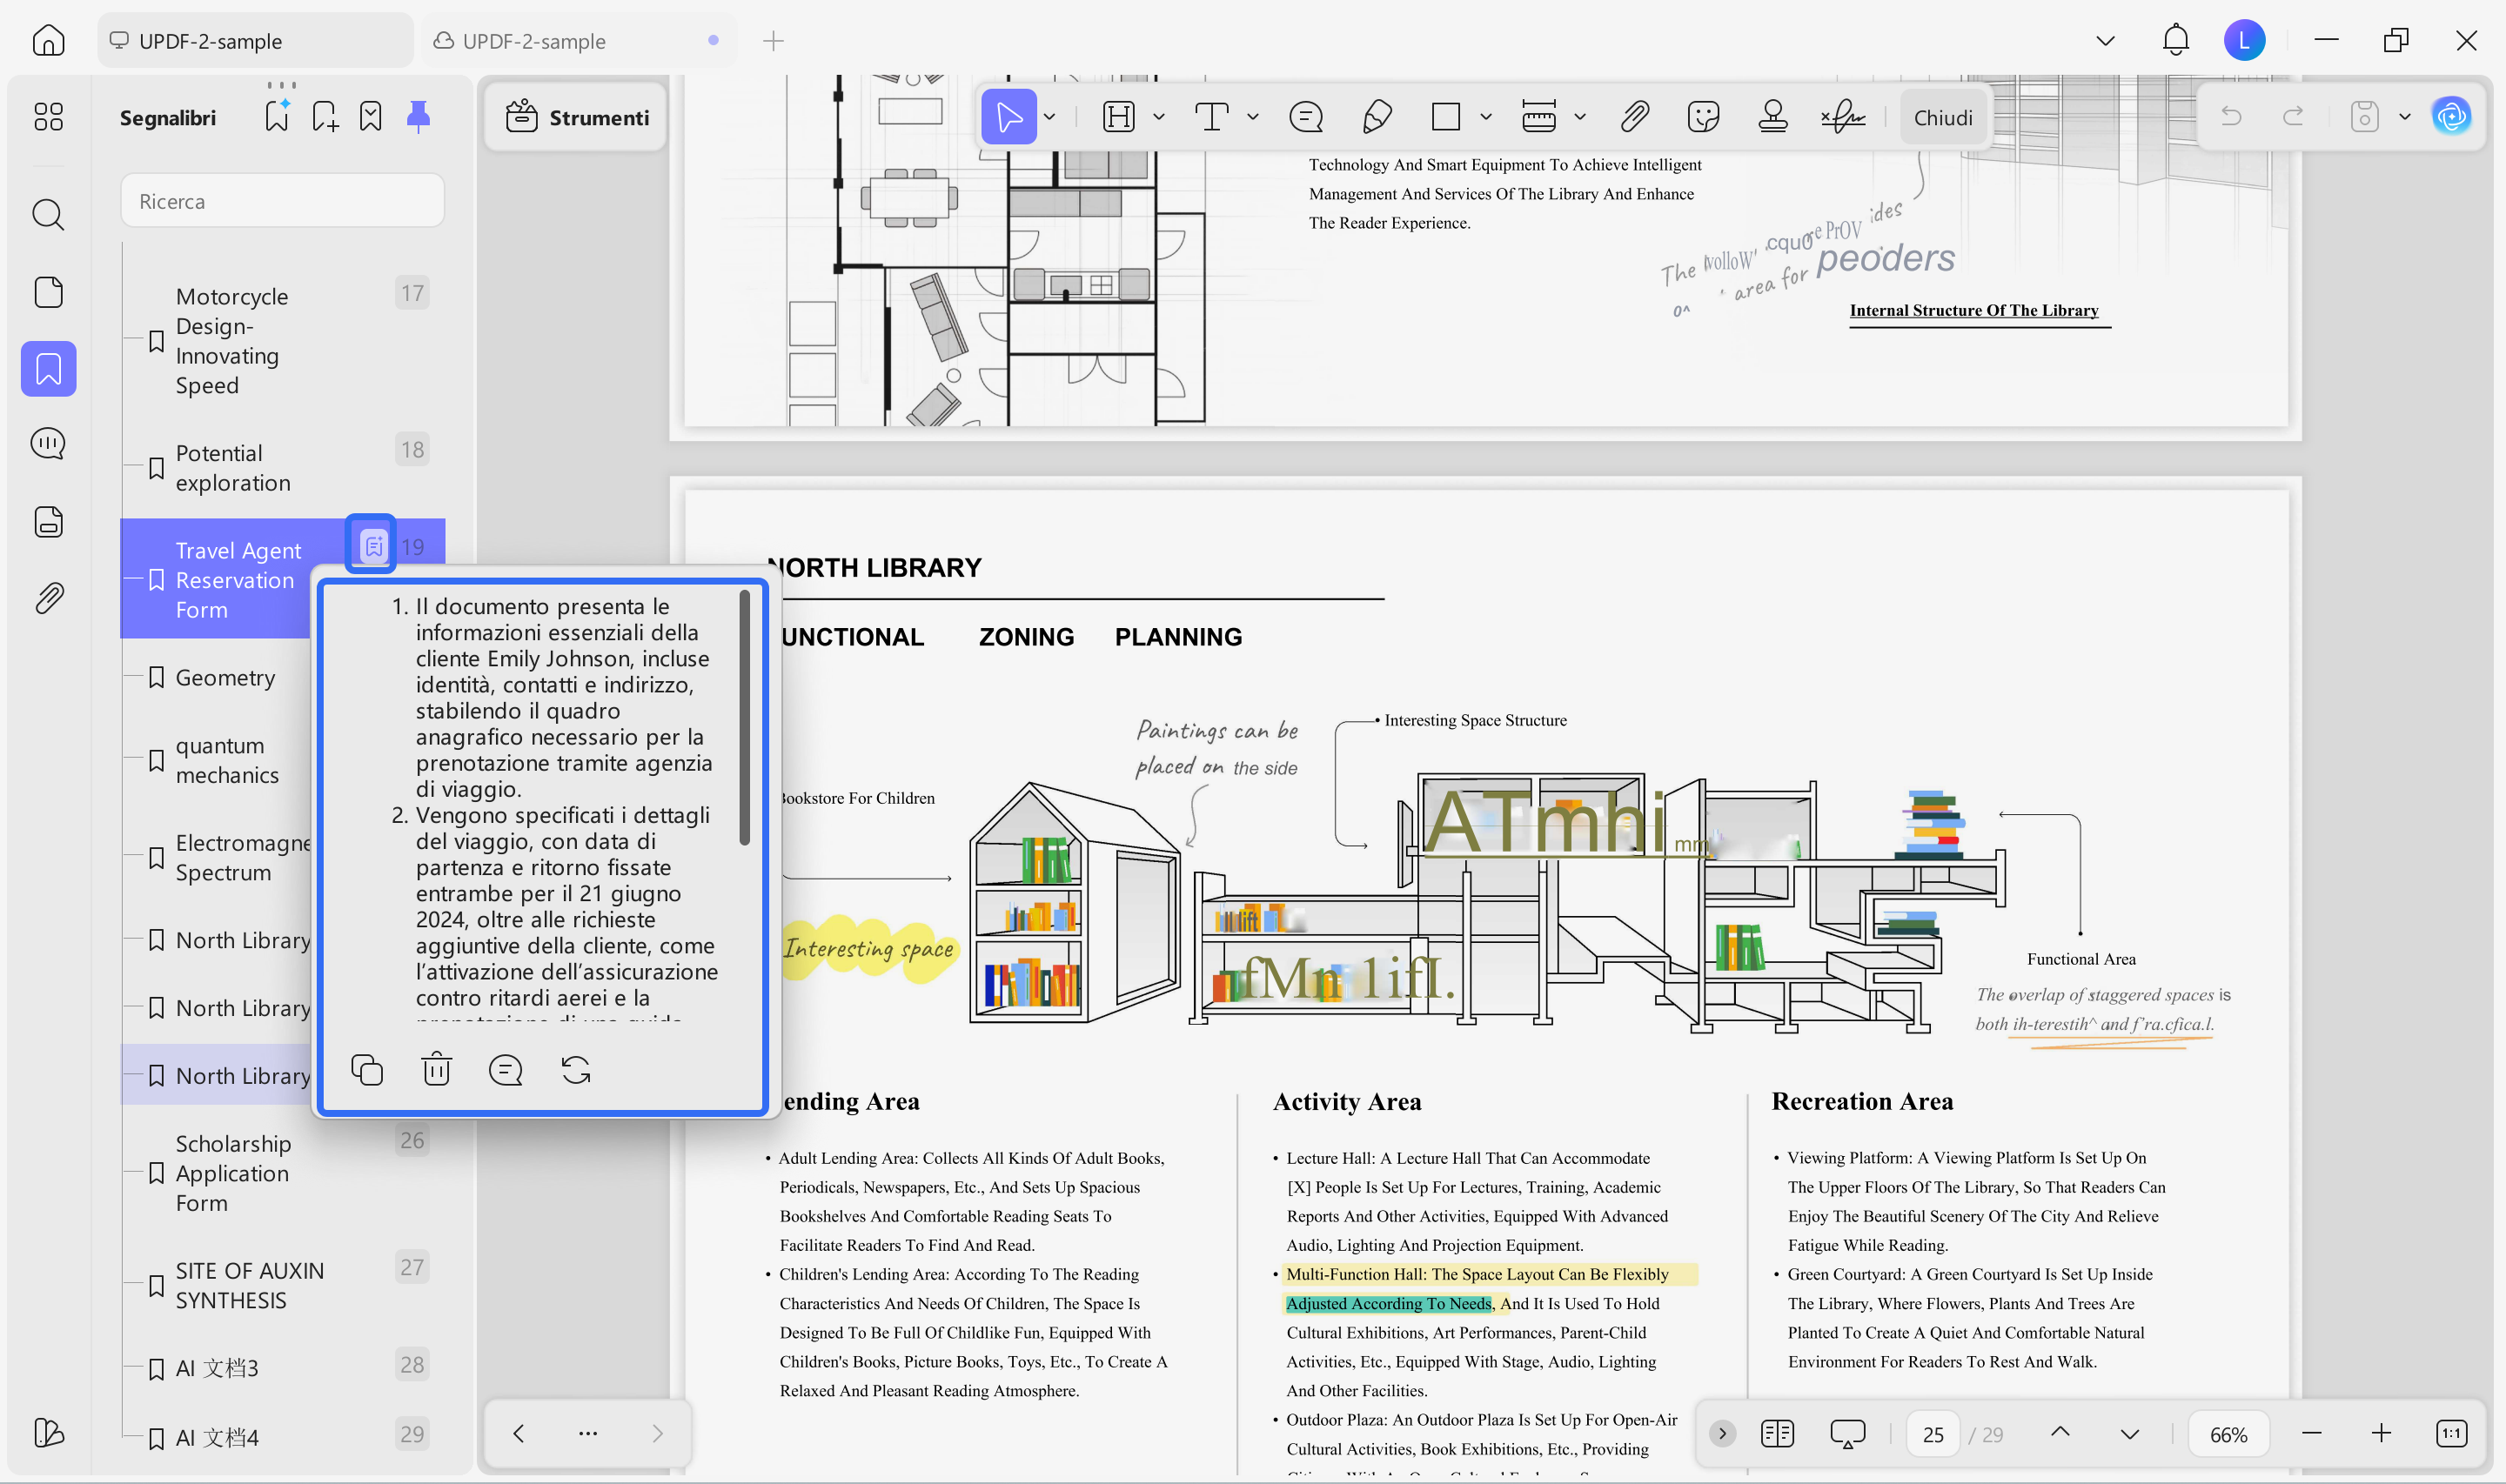Toggle the two-page view mode icon
The width and height of the screenshot is (2506, 1484).
click(x=1777, y=1434)
